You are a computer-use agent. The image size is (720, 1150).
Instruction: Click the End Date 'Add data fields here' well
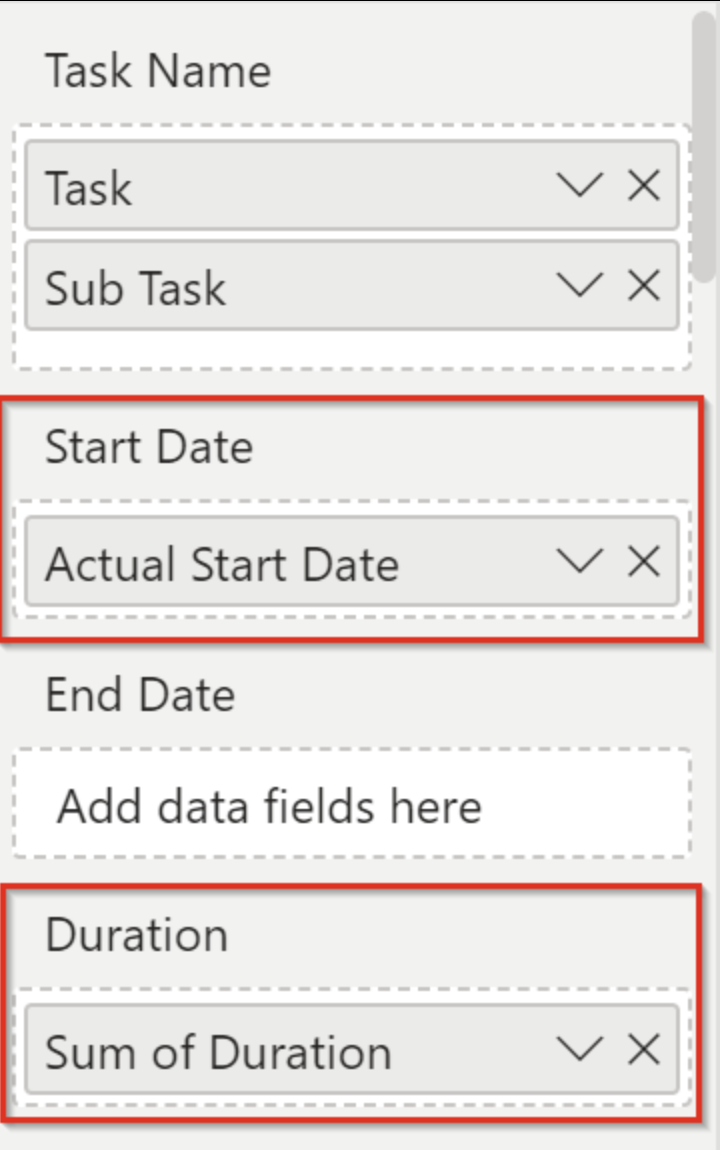click(351, 805)
